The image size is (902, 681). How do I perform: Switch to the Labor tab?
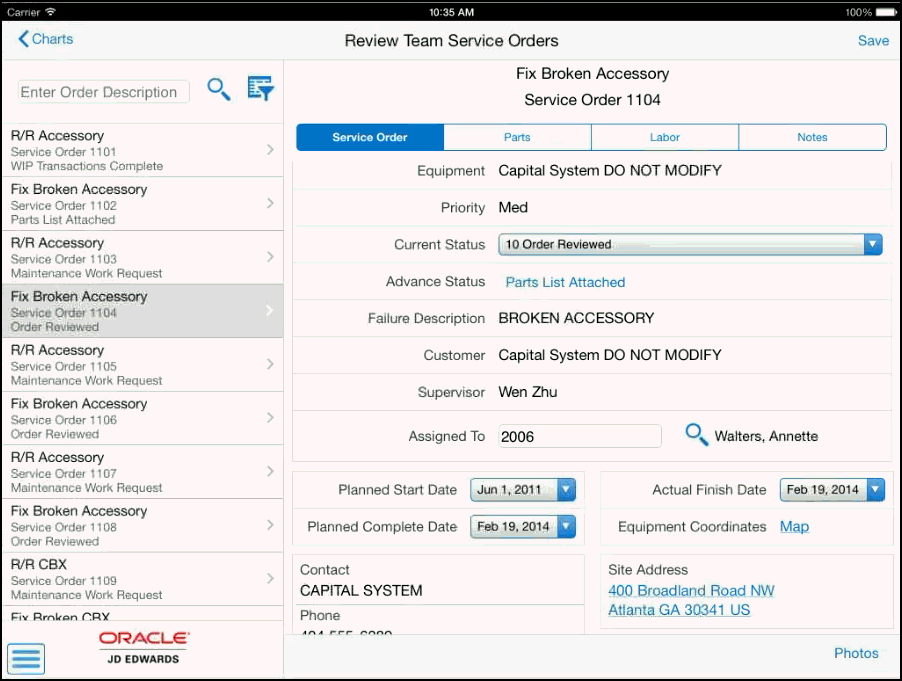[664, 137]
